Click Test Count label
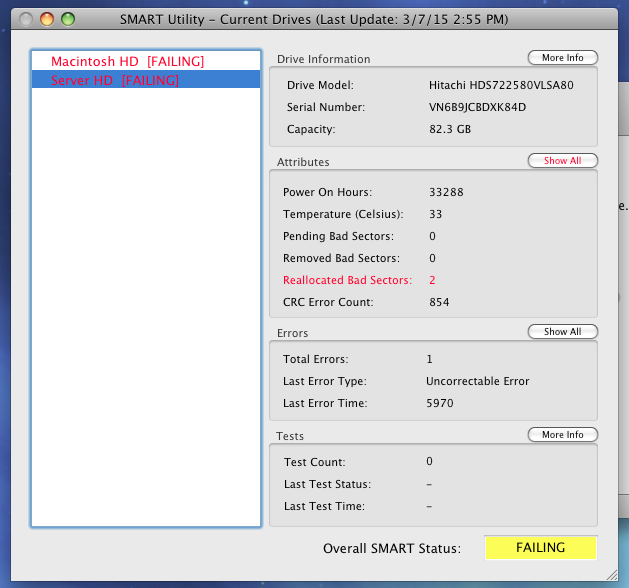 click(314, 462)
